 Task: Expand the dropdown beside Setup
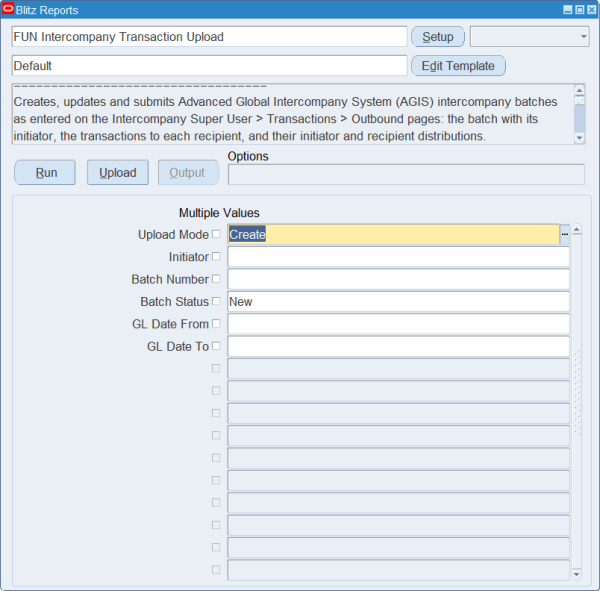click(x=530, y=37)
